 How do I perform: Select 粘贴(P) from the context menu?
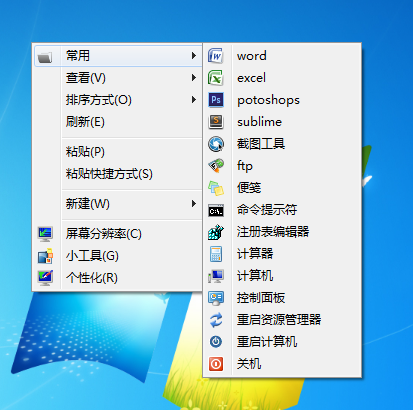pos(118,152)
